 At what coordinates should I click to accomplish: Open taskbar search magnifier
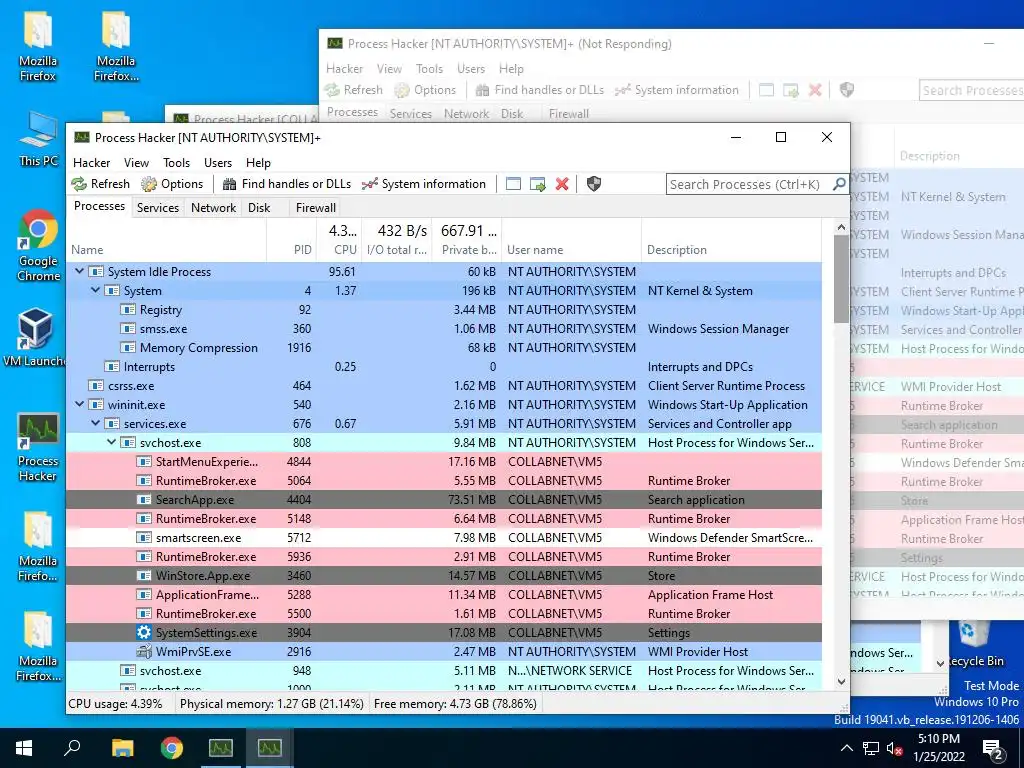[x=72, y=748]
